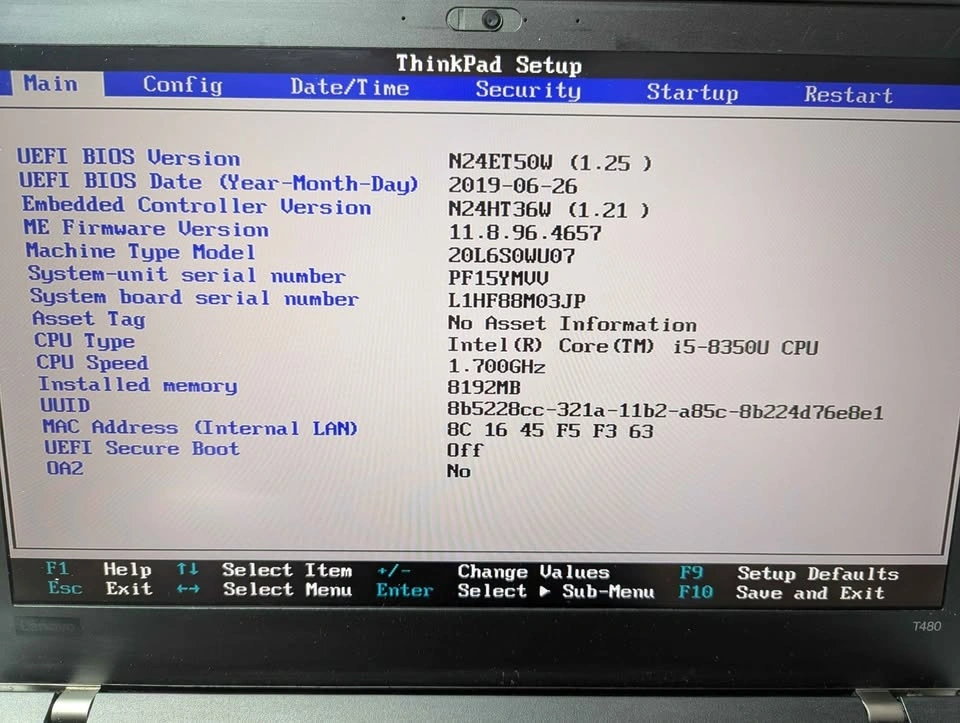
Task: Click the Sub-Menu triangle arrow icon
Action: click(x=546, y=591)
